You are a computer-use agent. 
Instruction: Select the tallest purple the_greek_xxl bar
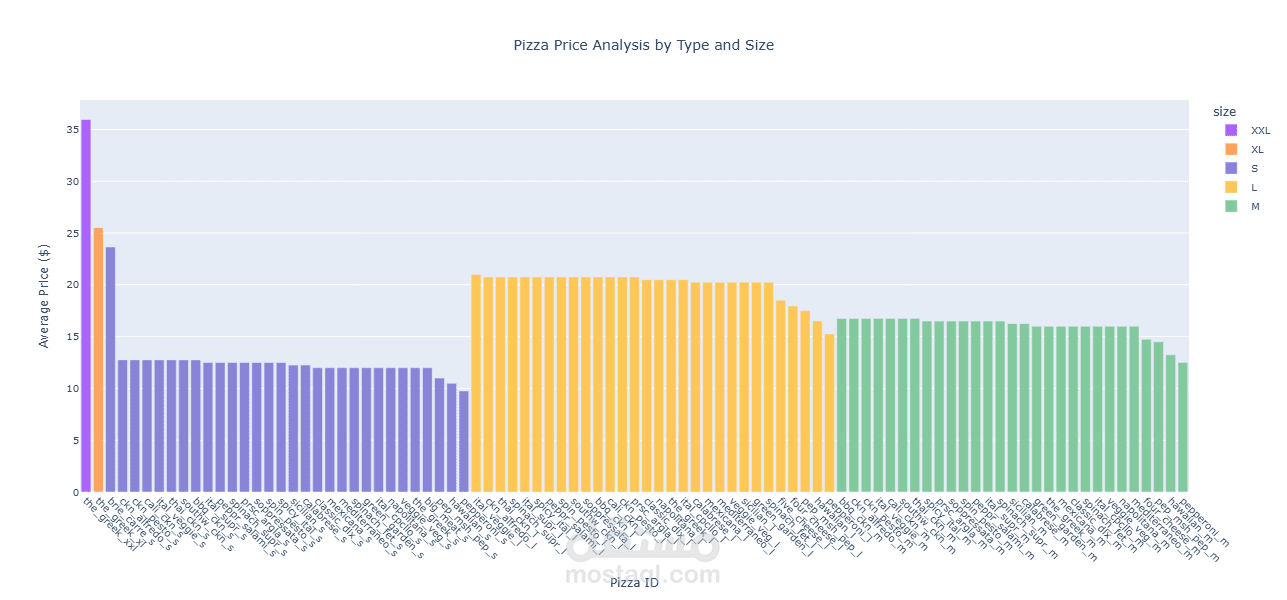pyautogui.click(x=86, y=300)
